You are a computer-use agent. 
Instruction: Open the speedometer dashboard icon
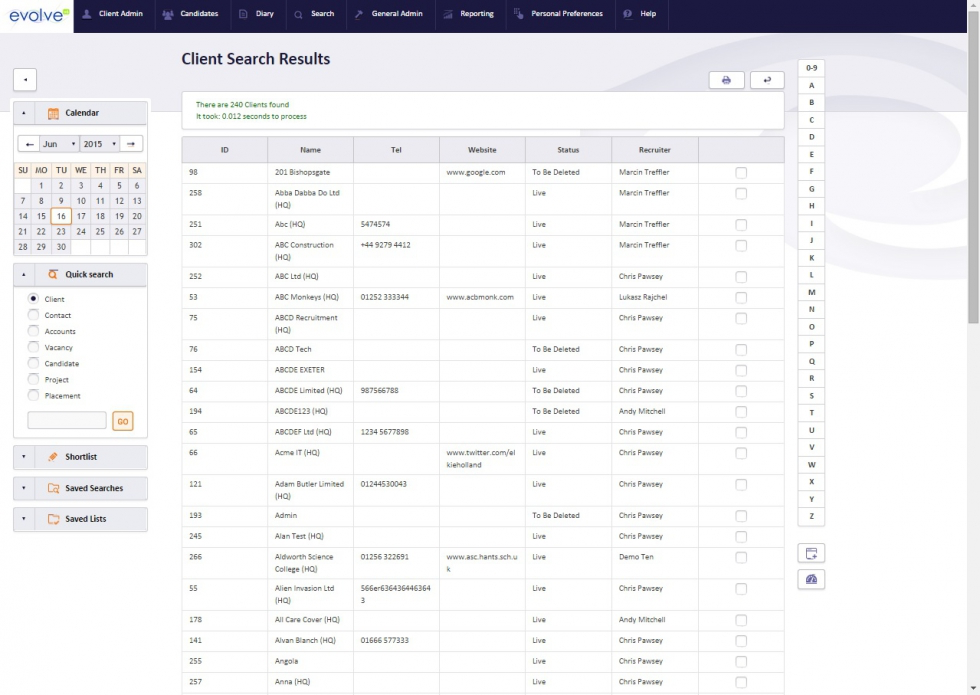coord(810,578)
